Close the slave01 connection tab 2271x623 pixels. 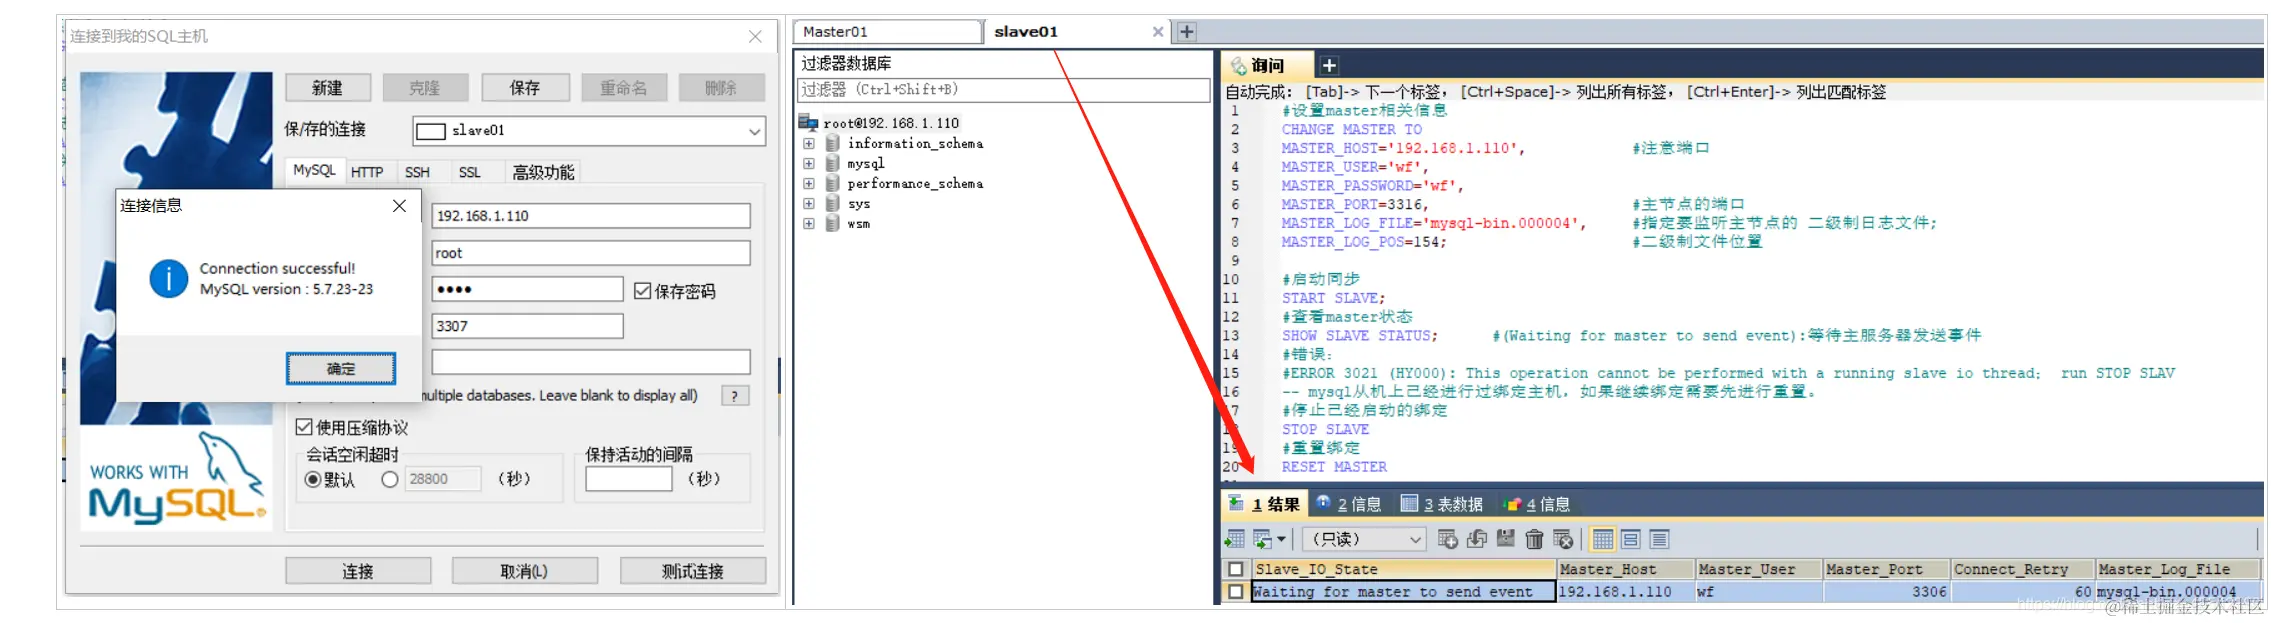(x=1158, y=32)
